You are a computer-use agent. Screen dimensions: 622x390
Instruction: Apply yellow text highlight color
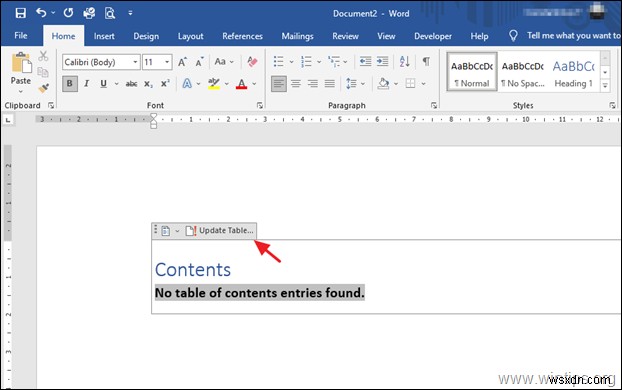[x=214, y=84]
